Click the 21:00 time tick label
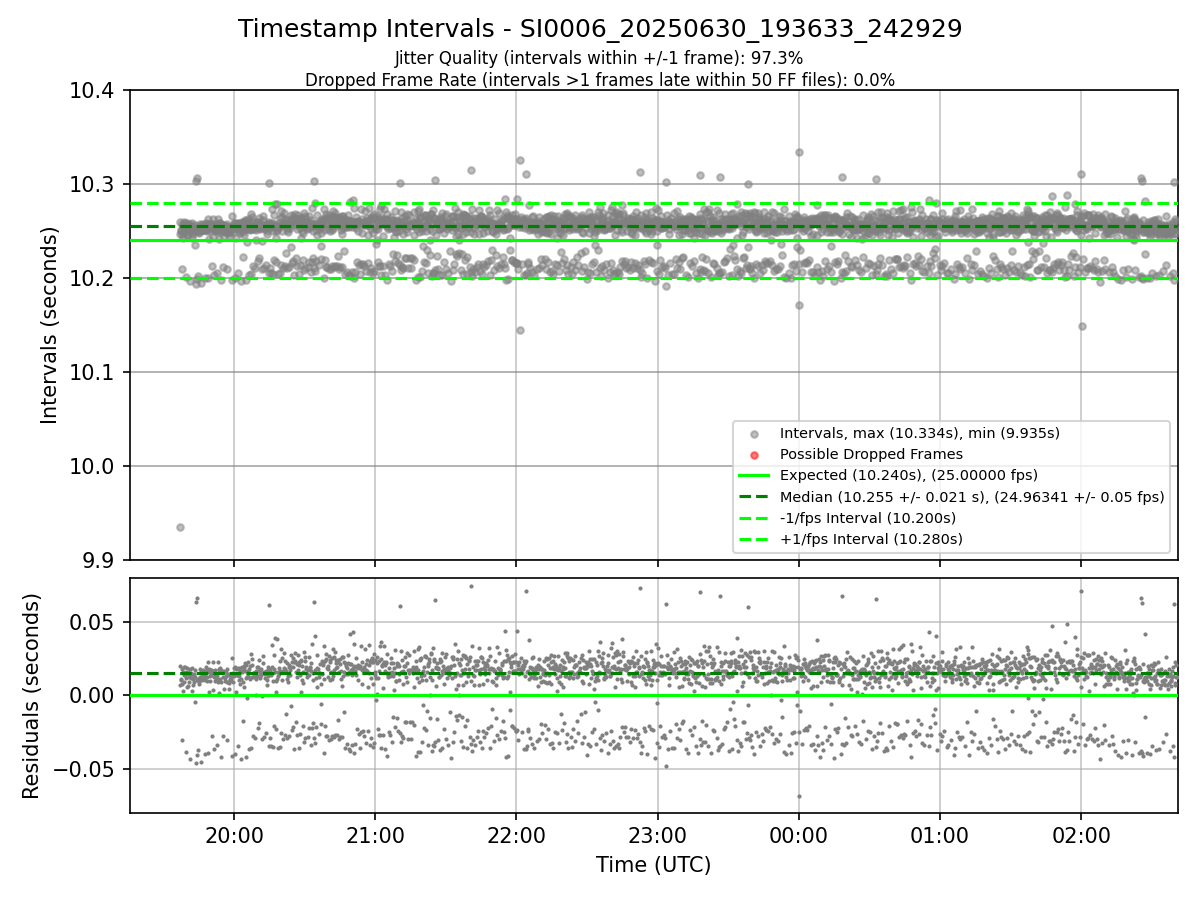Viewport: 1200px width, 900px height. coord(375,837)
